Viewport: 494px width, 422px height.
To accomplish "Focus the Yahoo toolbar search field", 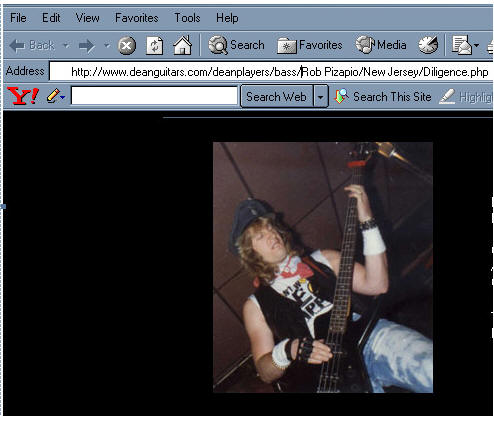I will (x=154, y=96).
